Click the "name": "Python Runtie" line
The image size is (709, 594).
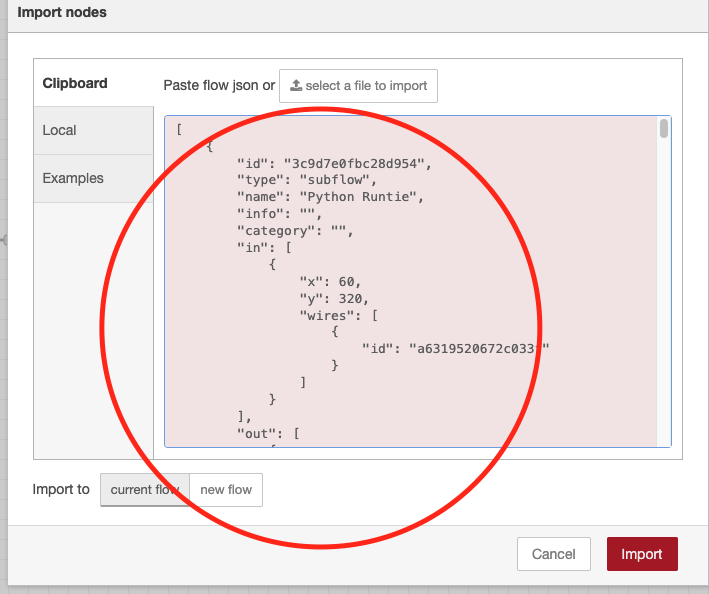(x=330, y=197)
